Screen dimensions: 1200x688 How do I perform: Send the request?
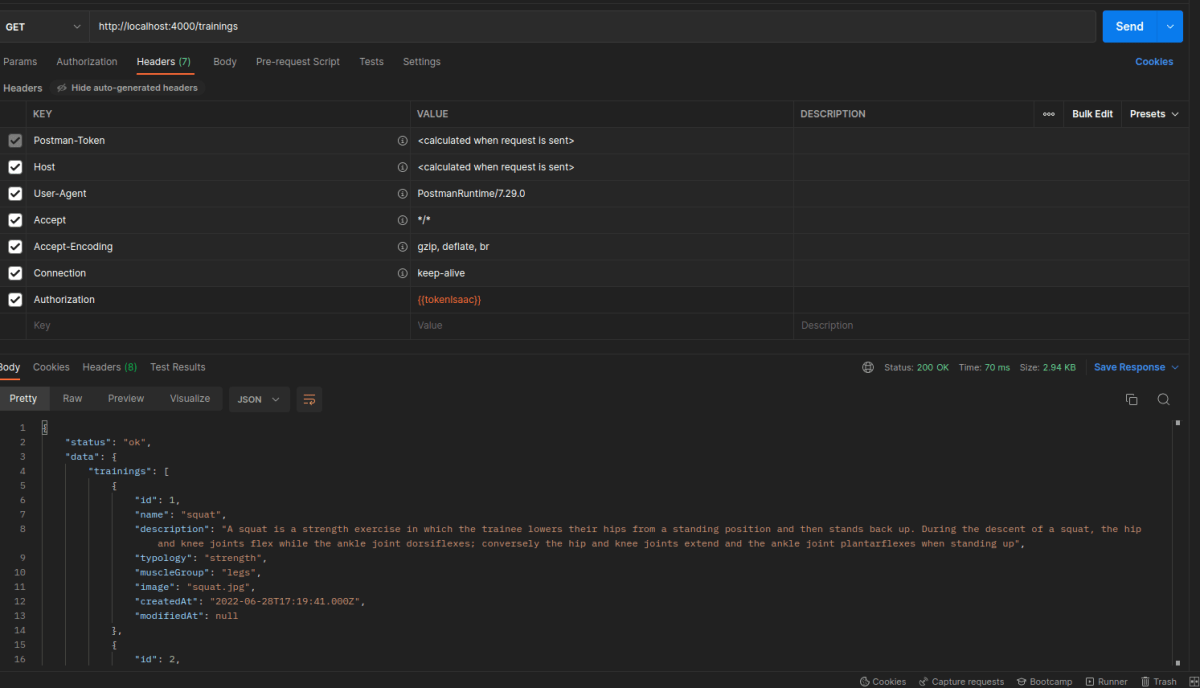pos(1129,26)
